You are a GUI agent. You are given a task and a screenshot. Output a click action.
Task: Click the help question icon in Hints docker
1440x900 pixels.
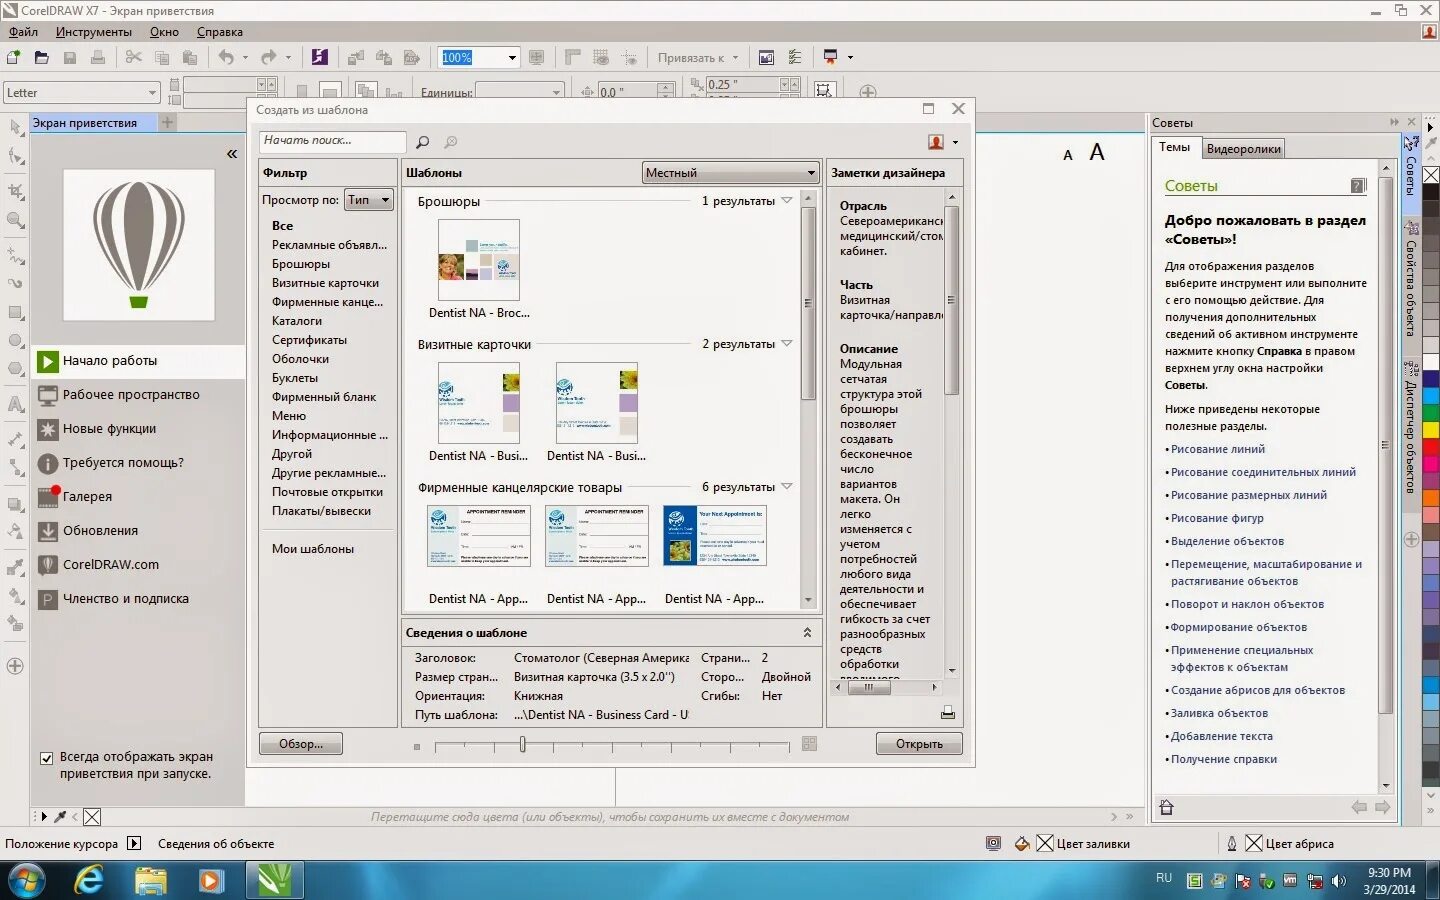click(1358, 186)
